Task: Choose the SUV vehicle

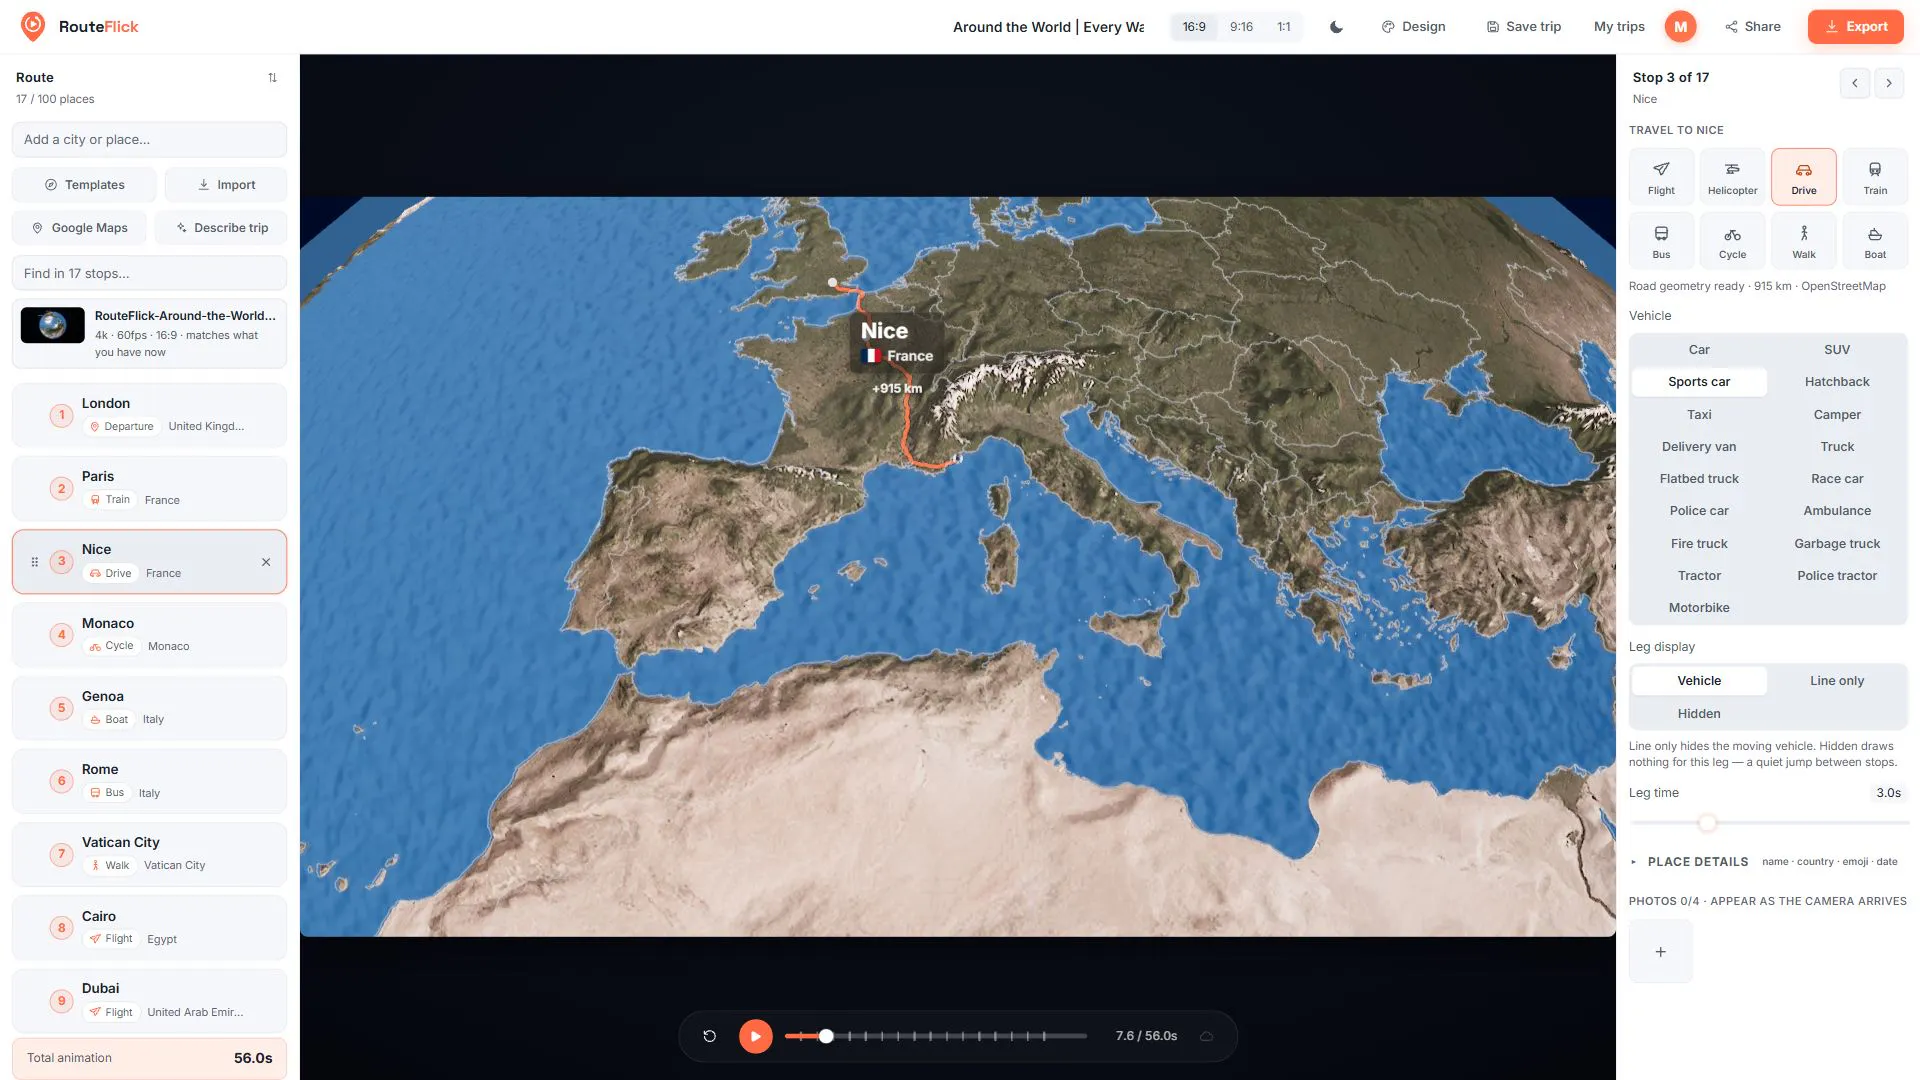Action: coord(1837,350)
